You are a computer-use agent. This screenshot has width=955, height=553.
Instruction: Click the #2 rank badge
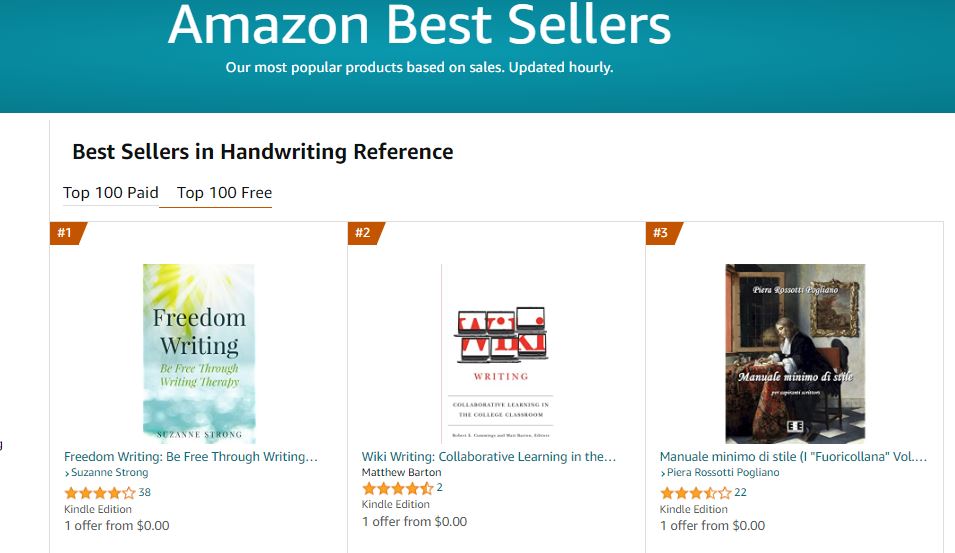point(364,233)
